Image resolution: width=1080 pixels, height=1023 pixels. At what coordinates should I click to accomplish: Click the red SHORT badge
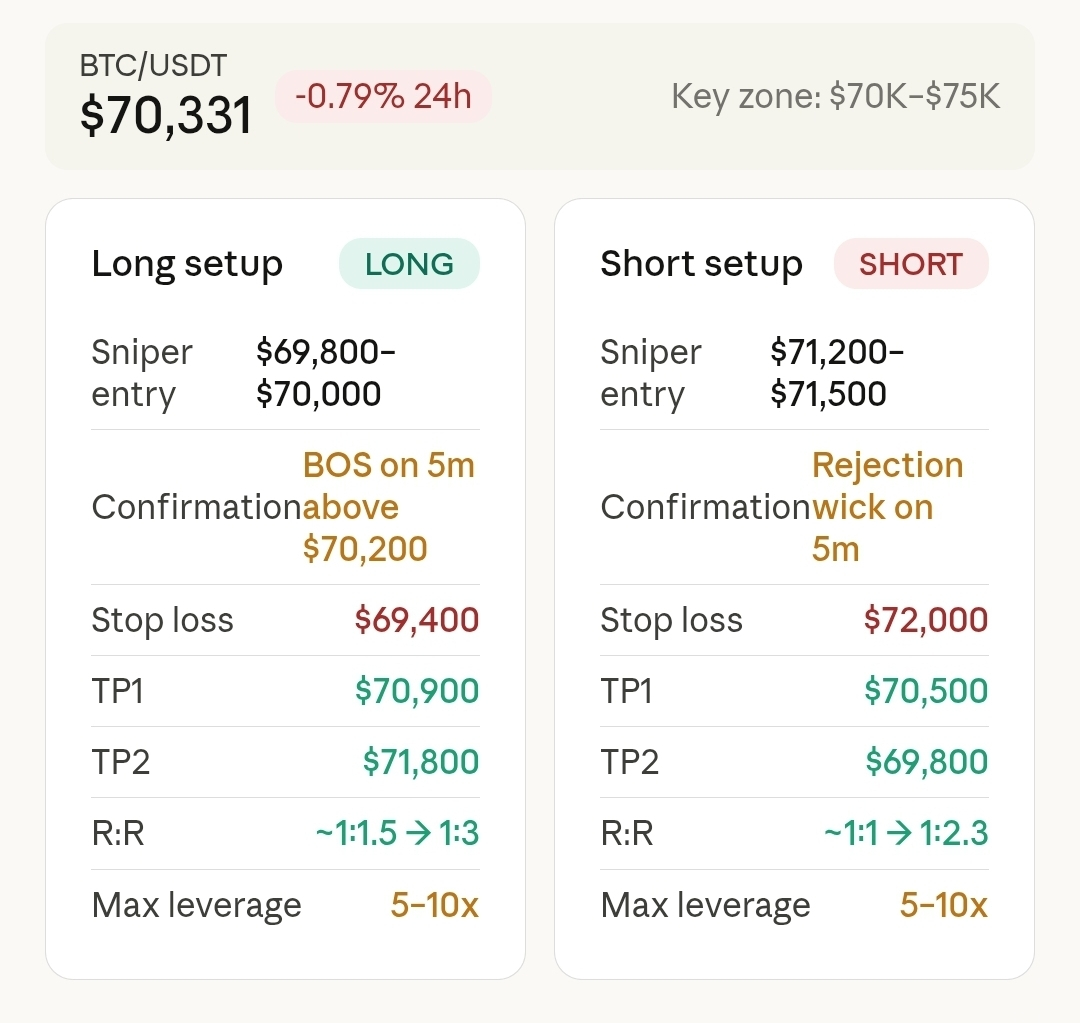911,264
